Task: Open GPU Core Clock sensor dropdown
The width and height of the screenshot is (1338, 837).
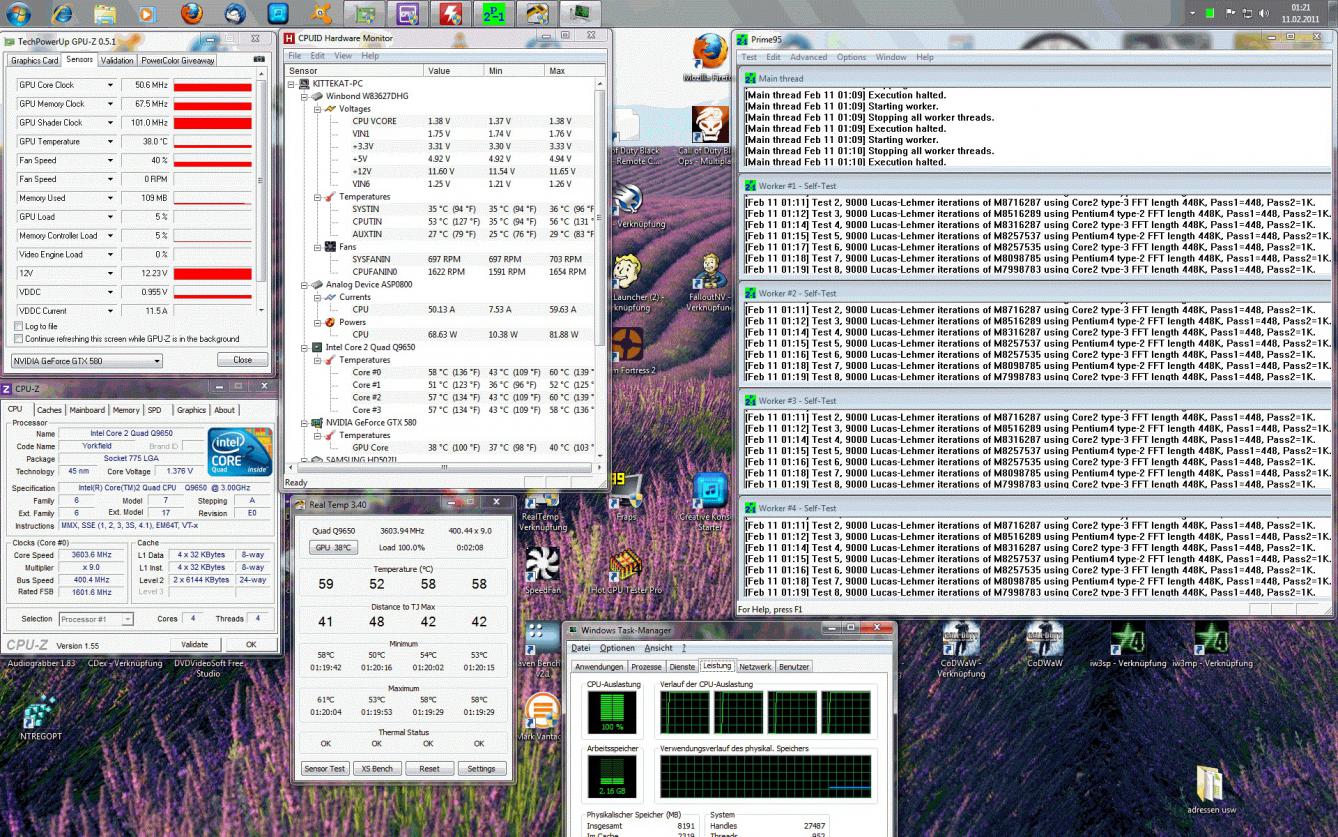Action: 110,85
